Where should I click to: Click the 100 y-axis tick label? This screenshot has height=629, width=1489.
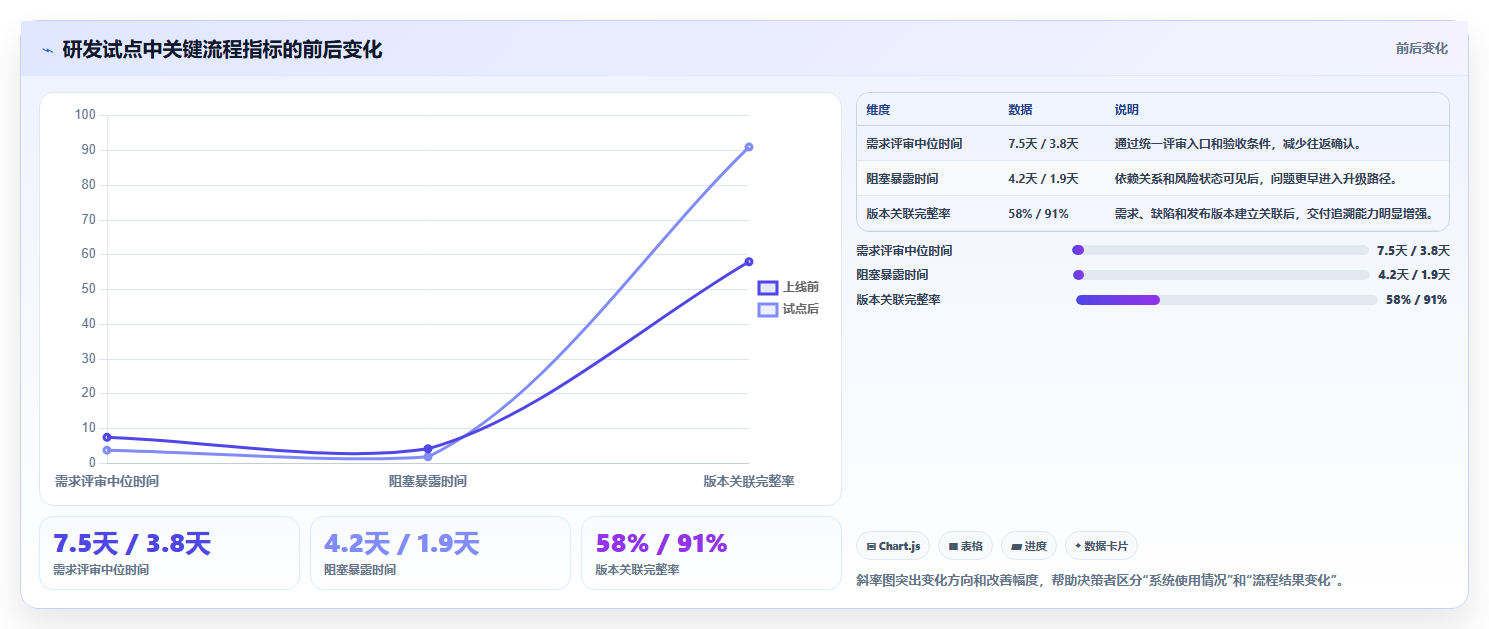pos(85,115)
